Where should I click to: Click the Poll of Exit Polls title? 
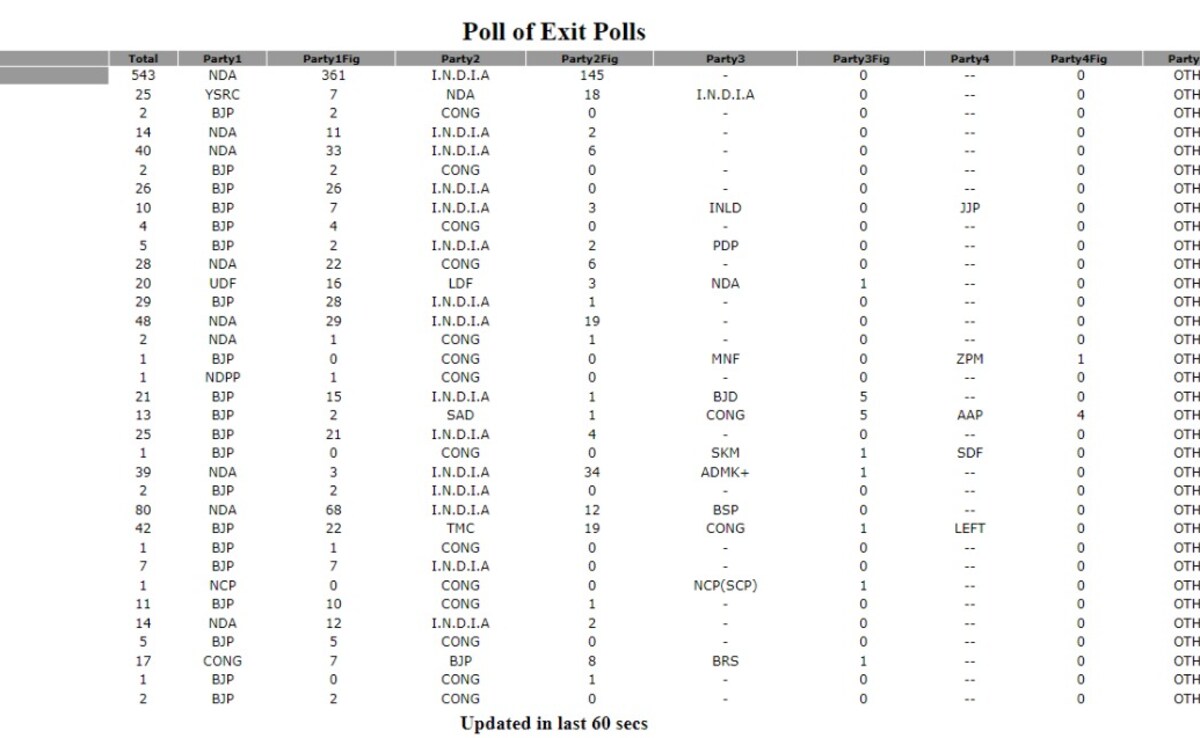point(554,31)
